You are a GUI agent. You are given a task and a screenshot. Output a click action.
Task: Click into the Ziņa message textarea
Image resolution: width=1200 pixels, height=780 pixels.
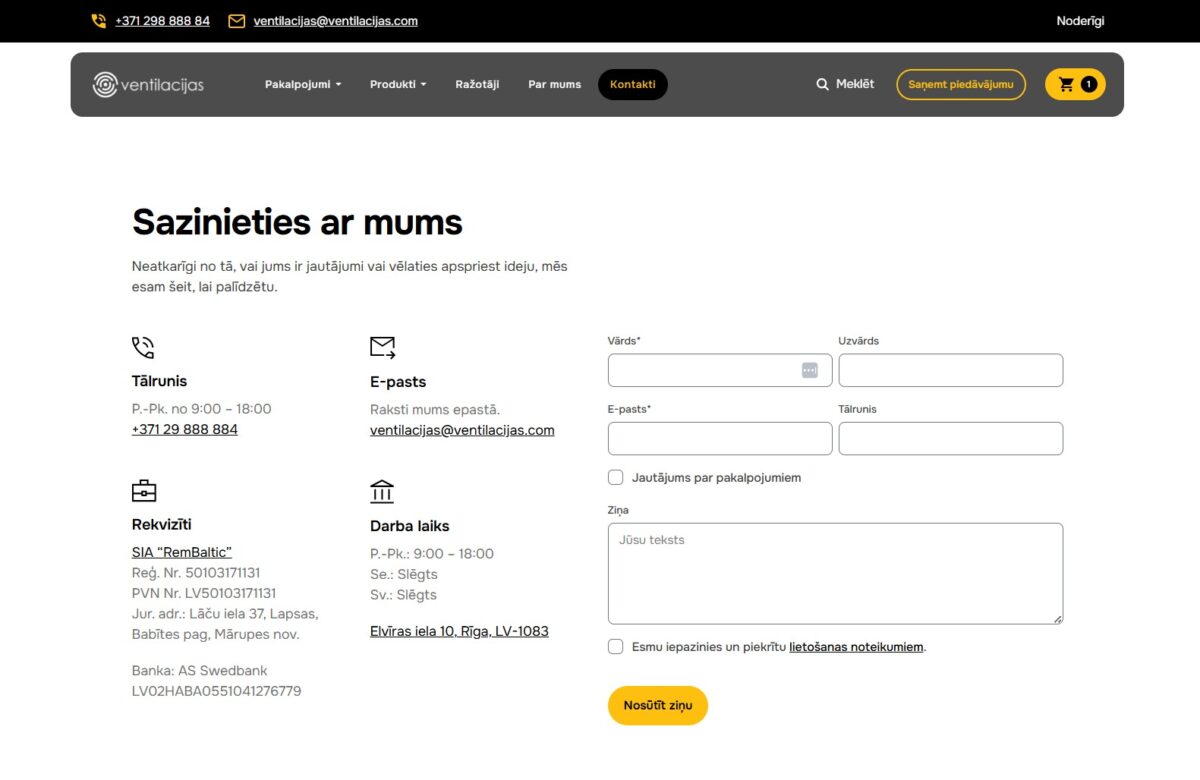(x=835, y=574)
